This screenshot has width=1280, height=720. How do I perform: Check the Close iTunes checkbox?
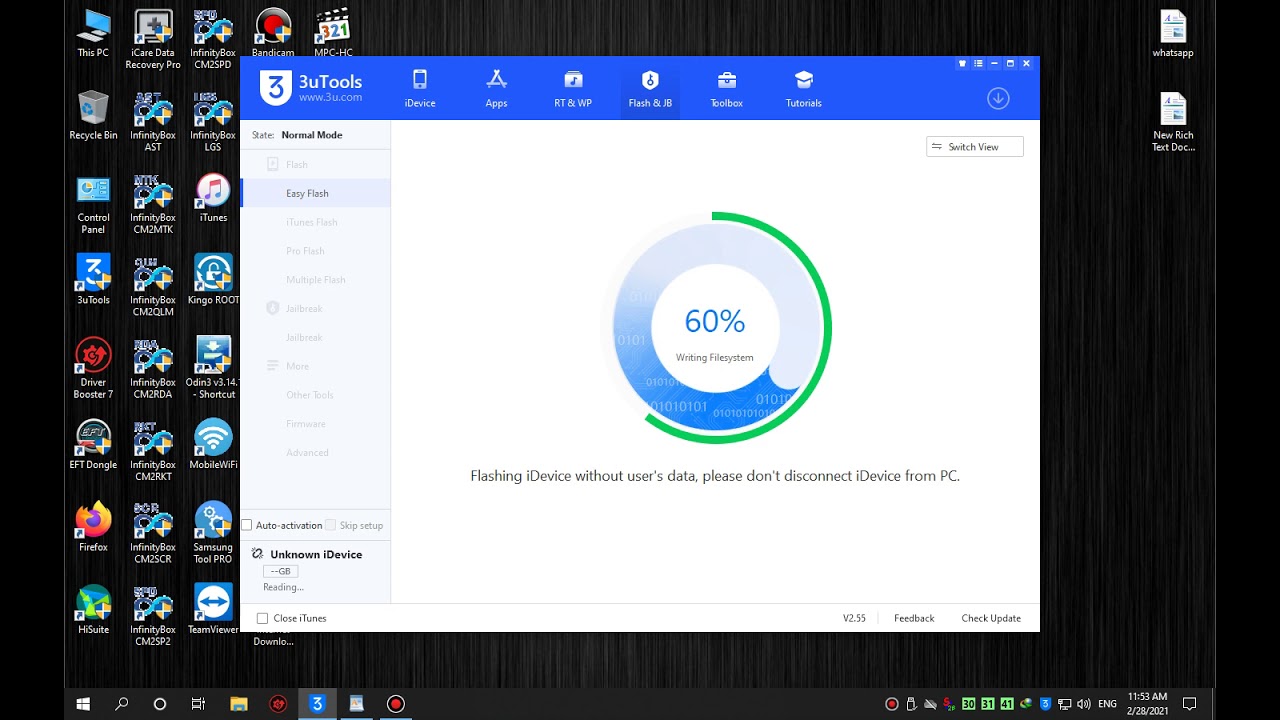[262, 618]
